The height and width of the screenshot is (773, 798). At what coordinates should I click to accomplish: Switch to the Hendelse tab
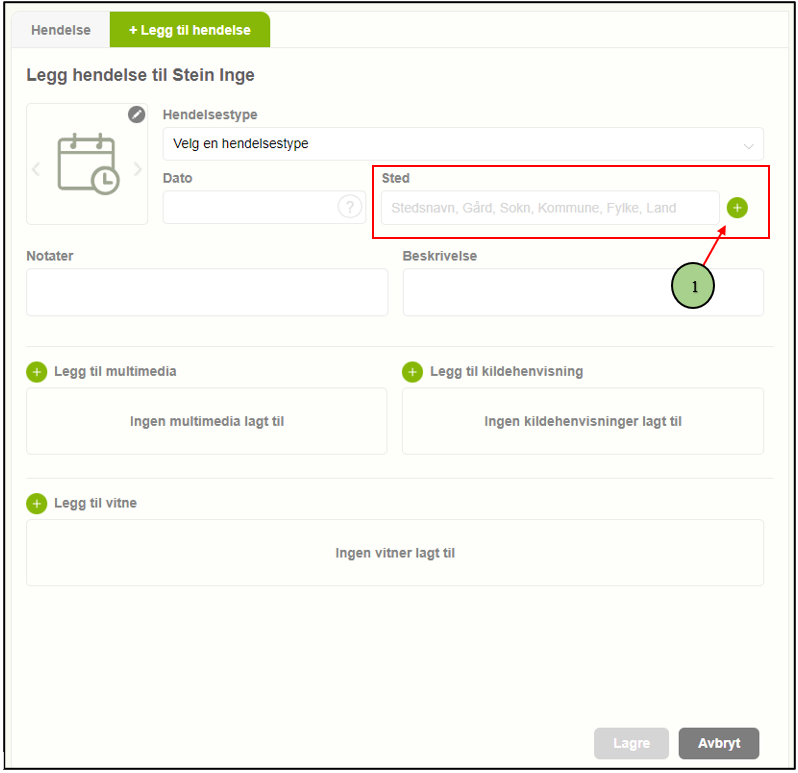(x=60, y=30)
